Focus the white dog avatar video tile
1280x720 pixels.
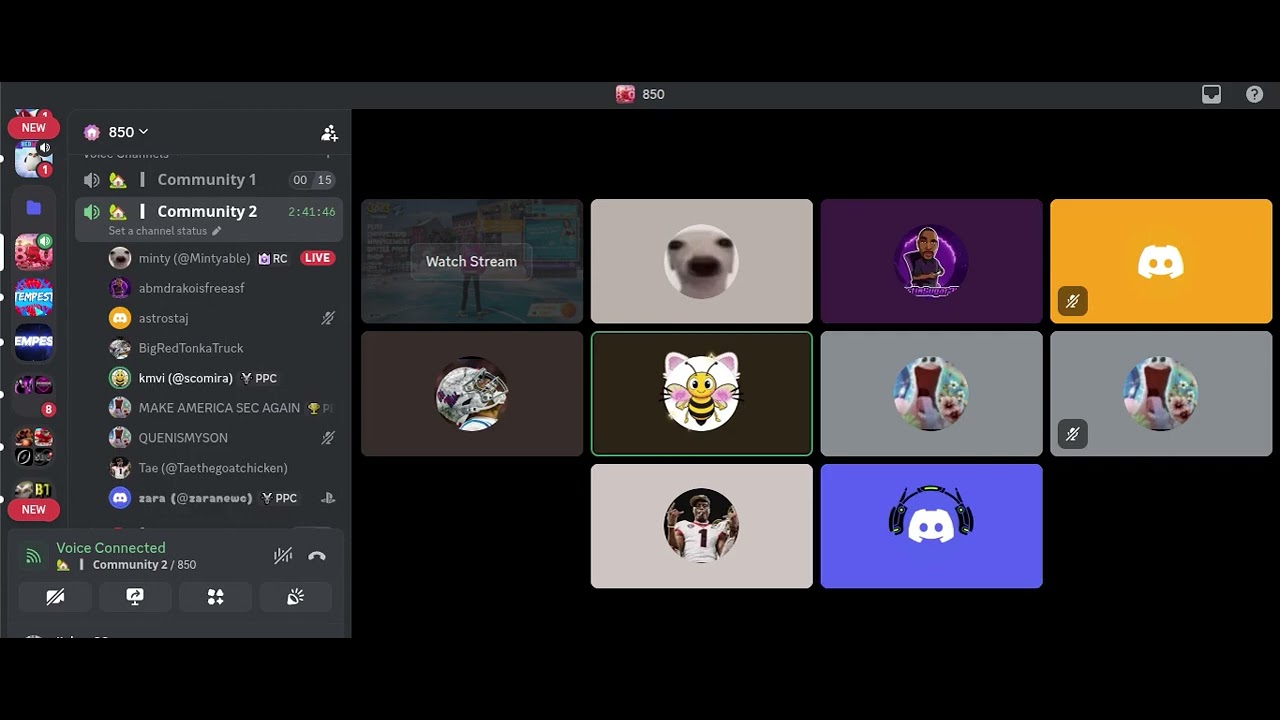(x=701, y=261)
